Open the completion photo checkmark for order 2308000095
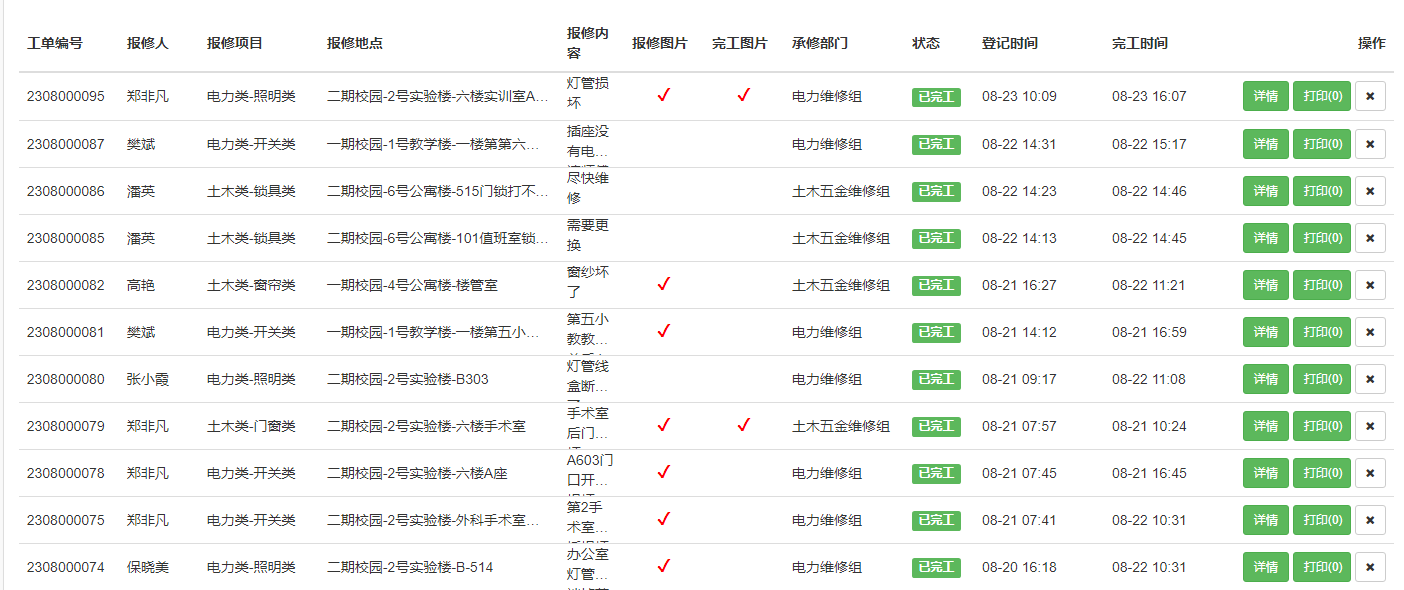Viewport: 1404px width, 590px height. point(743,96)
